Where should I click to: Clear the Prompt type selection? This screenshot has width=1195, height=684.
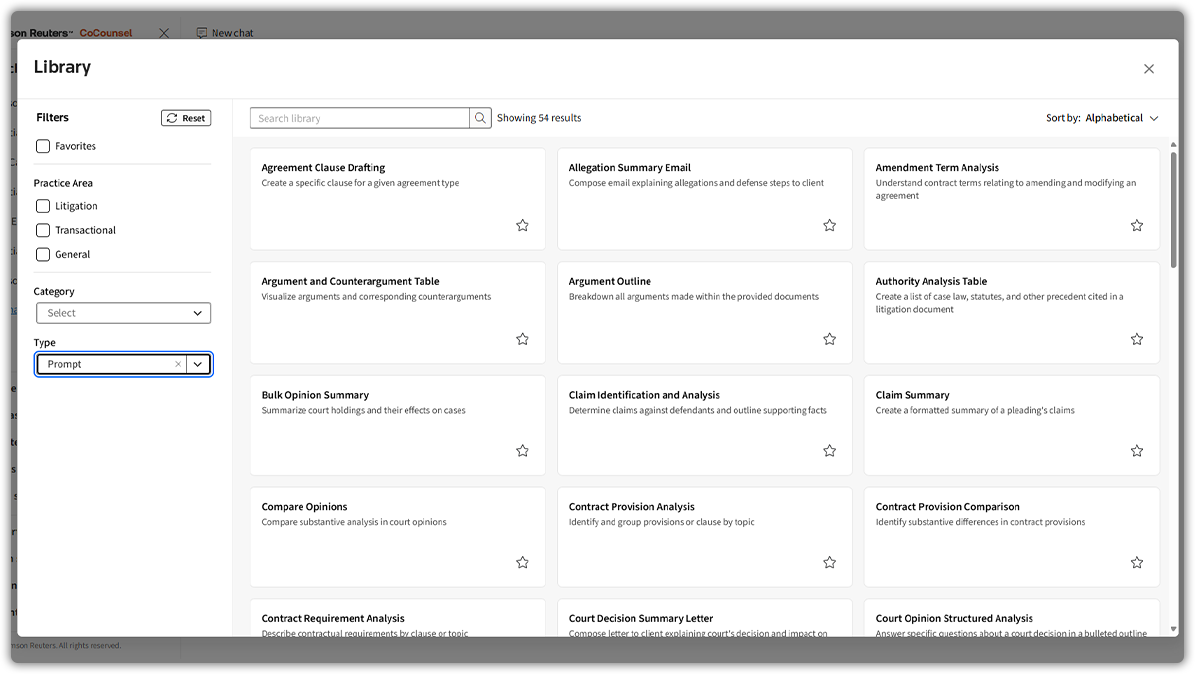pyautogui.click(x=178, y=365)
